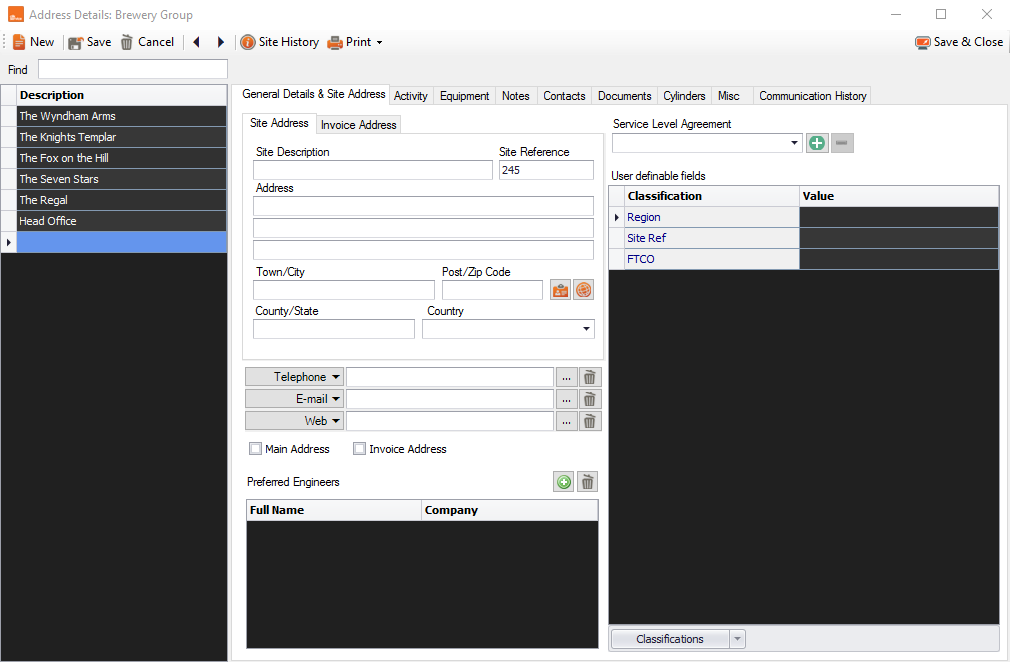Open the Print dropdown arrow
Viewport: 1010px width, 662px height.
pyautogui.click(x=379, y=43)
